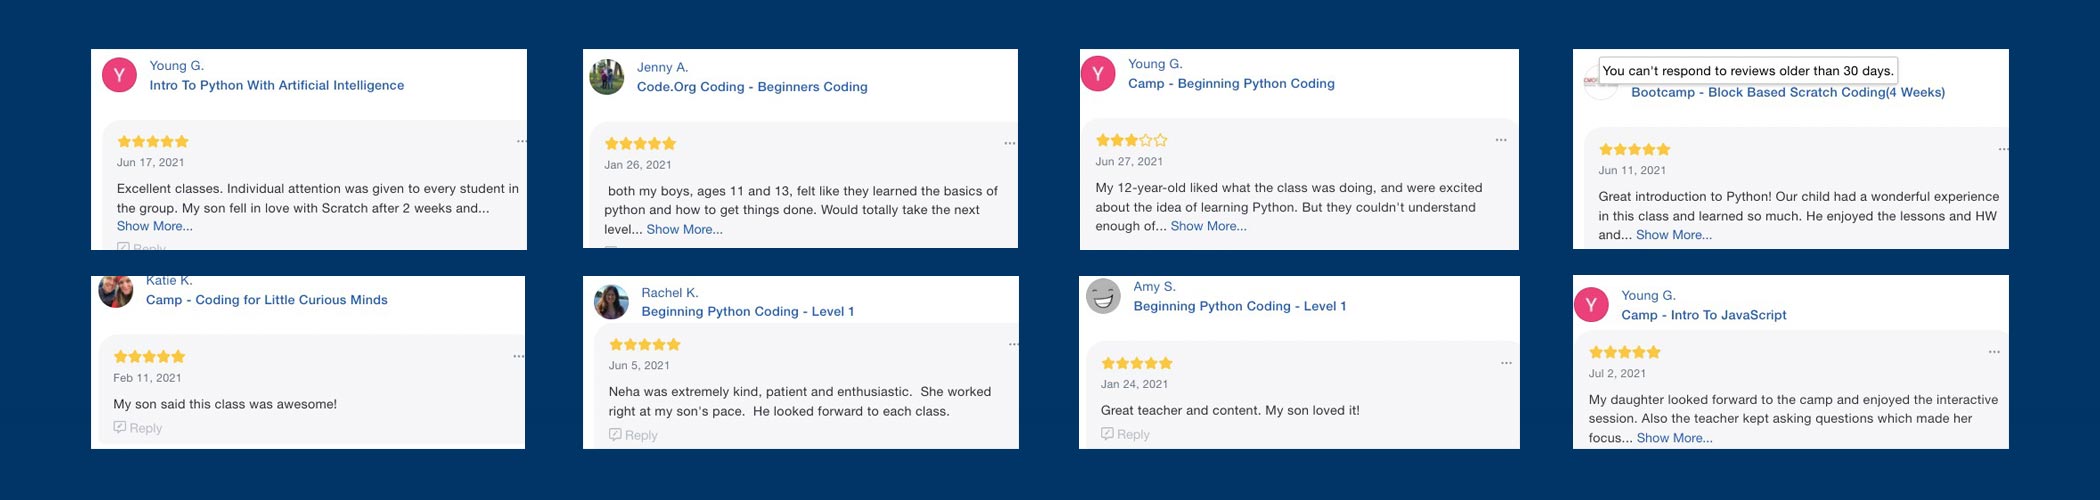Expand 'Show More' on Jul 2, 2021 review
The width and height of the screenshot is (2100, 500).
1674,438
